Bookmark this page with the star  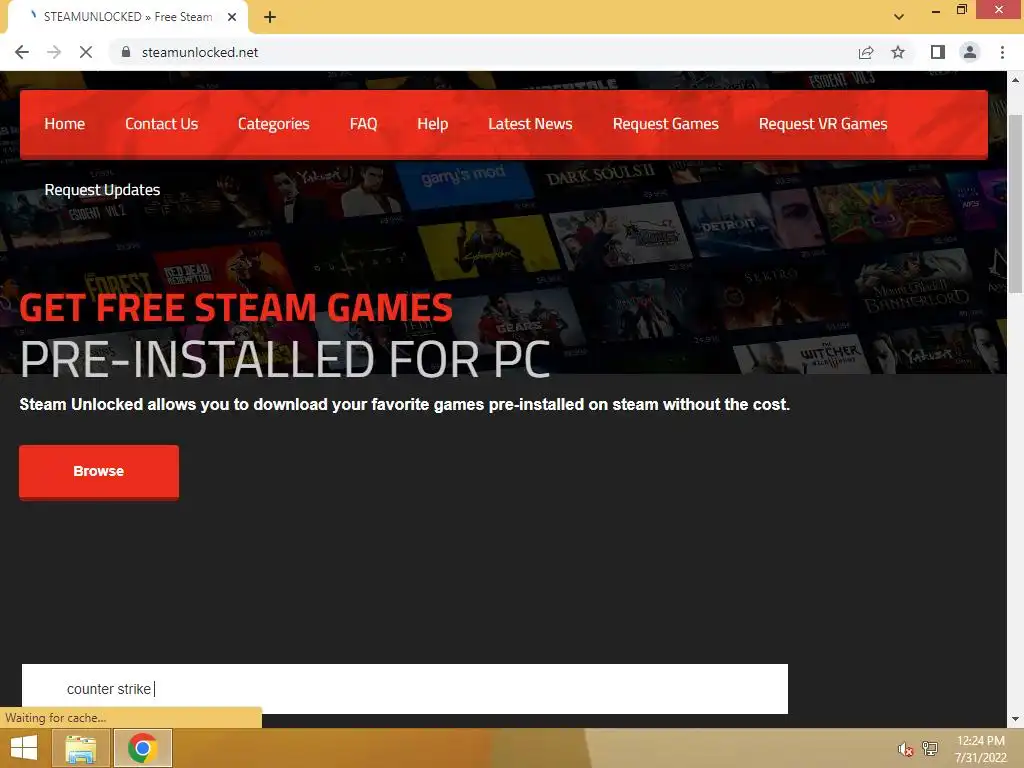[x=898, y=52]
